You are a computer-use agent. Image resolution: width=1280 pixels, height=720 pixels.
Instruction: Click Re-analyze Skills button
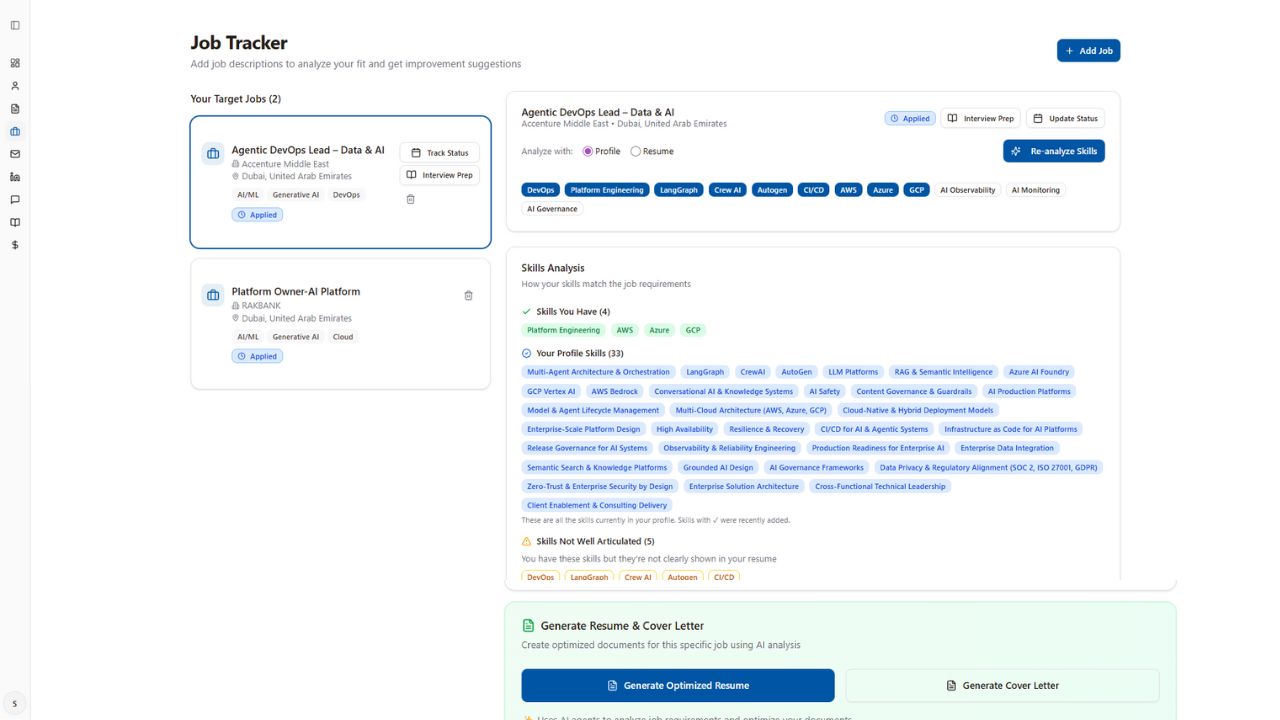pyautogui.click(x=1054, y=151)
